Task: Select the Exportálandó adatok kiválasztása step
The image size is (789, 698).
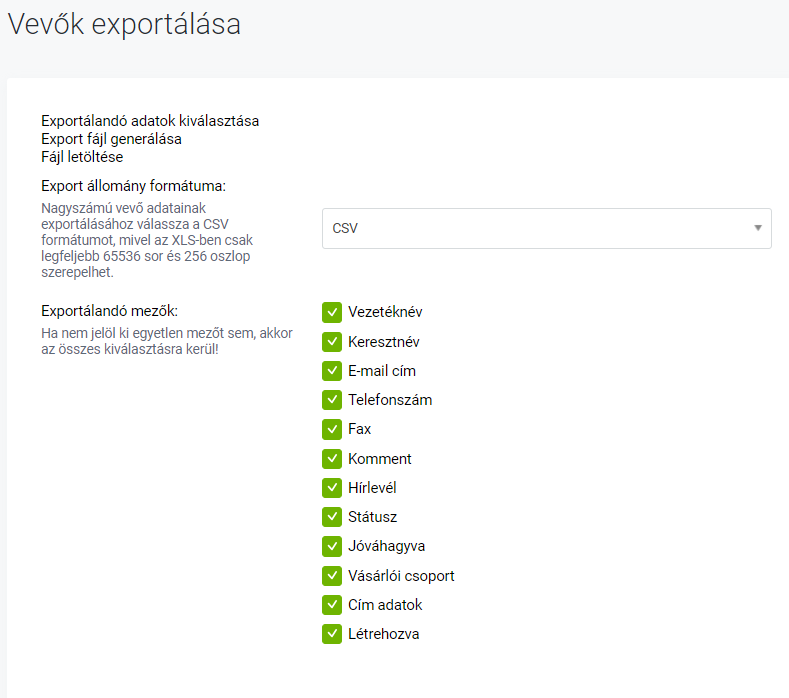Action: (x=150, y=121)
